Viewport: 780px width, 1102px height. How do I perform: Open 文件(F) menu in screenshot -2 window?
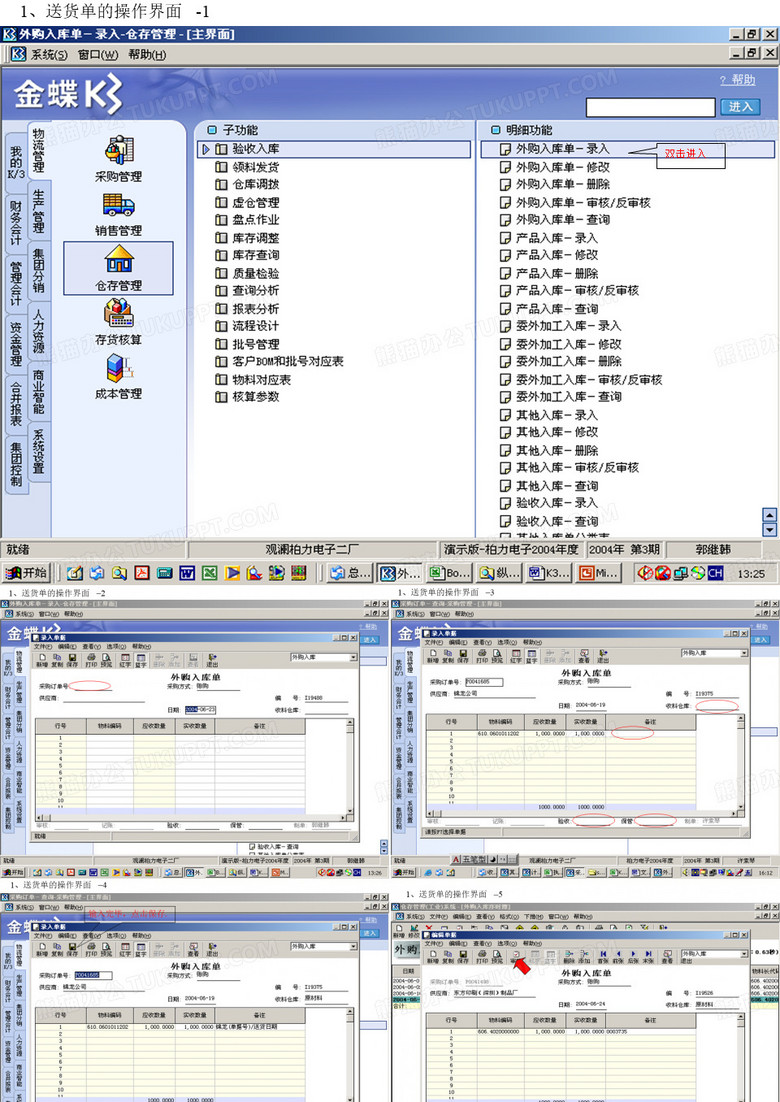tap(44, 647)
